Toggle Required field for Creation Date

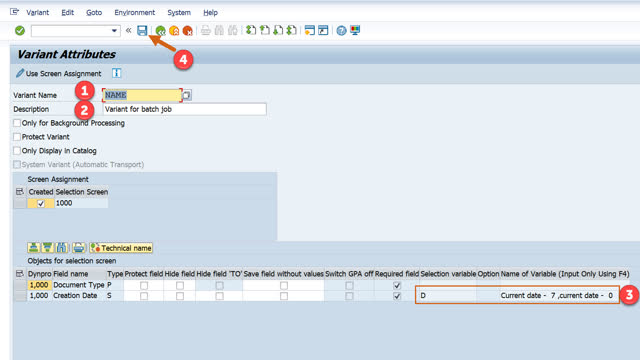coord(397,296)
